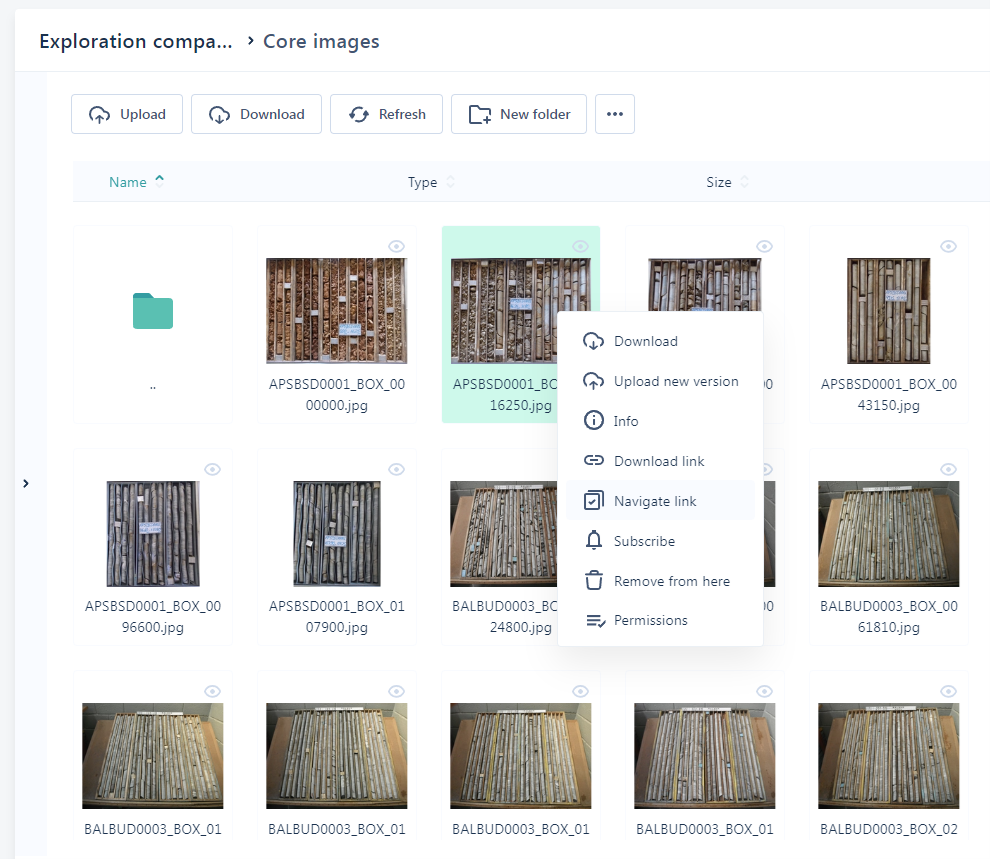990x859 pixels.
Task: Open thumbnail BALBUD0003_BOX_0061810.jpg
Action: pyautogui.click(x=888, y=533)
